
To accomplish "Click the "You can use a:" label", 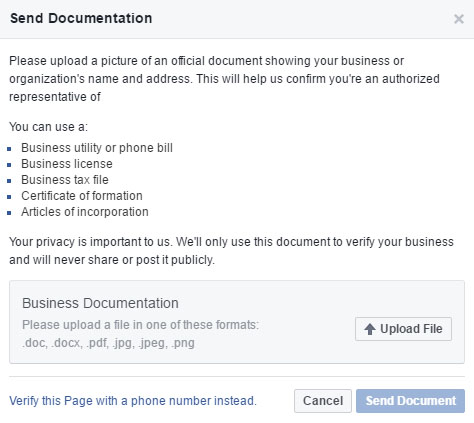I will tap(48, 127).
